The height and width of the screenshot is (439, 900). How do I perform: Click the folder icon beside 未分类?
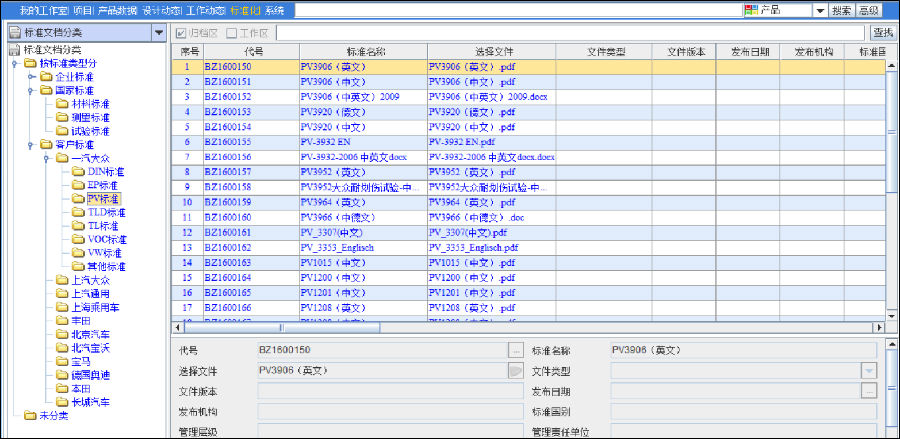[x=29, y=416]
